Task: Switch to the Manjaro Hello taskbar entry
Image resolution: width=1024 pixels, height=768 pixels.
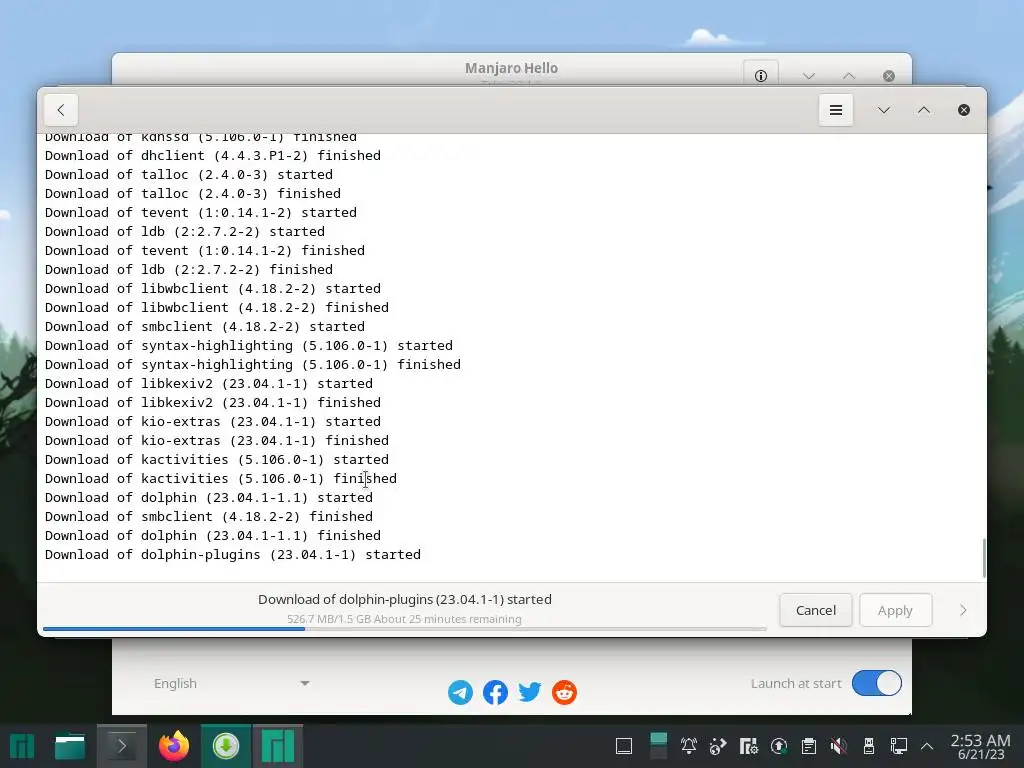Action: (278, 746)
